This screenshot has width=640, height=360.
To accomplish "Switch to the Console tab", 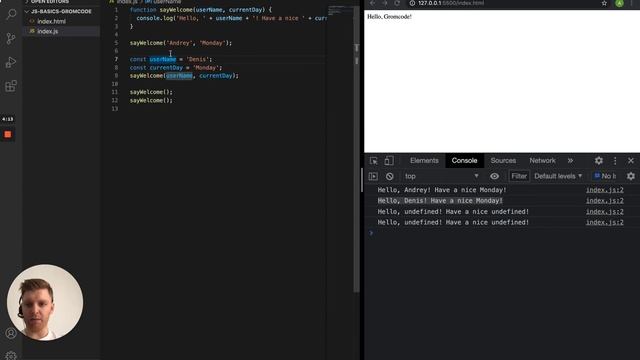I will [x=464, y=161].
